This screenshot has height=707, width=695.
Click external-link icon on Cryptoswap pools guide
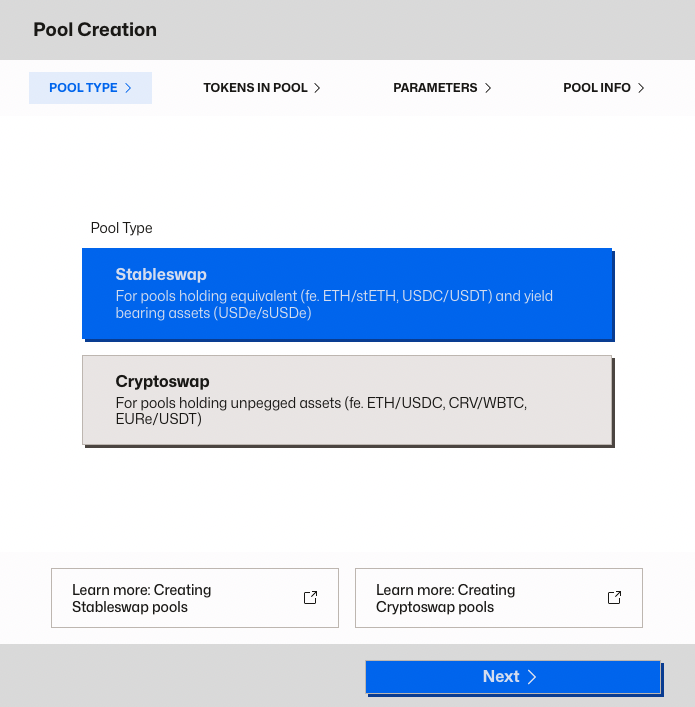coord(614,598)
